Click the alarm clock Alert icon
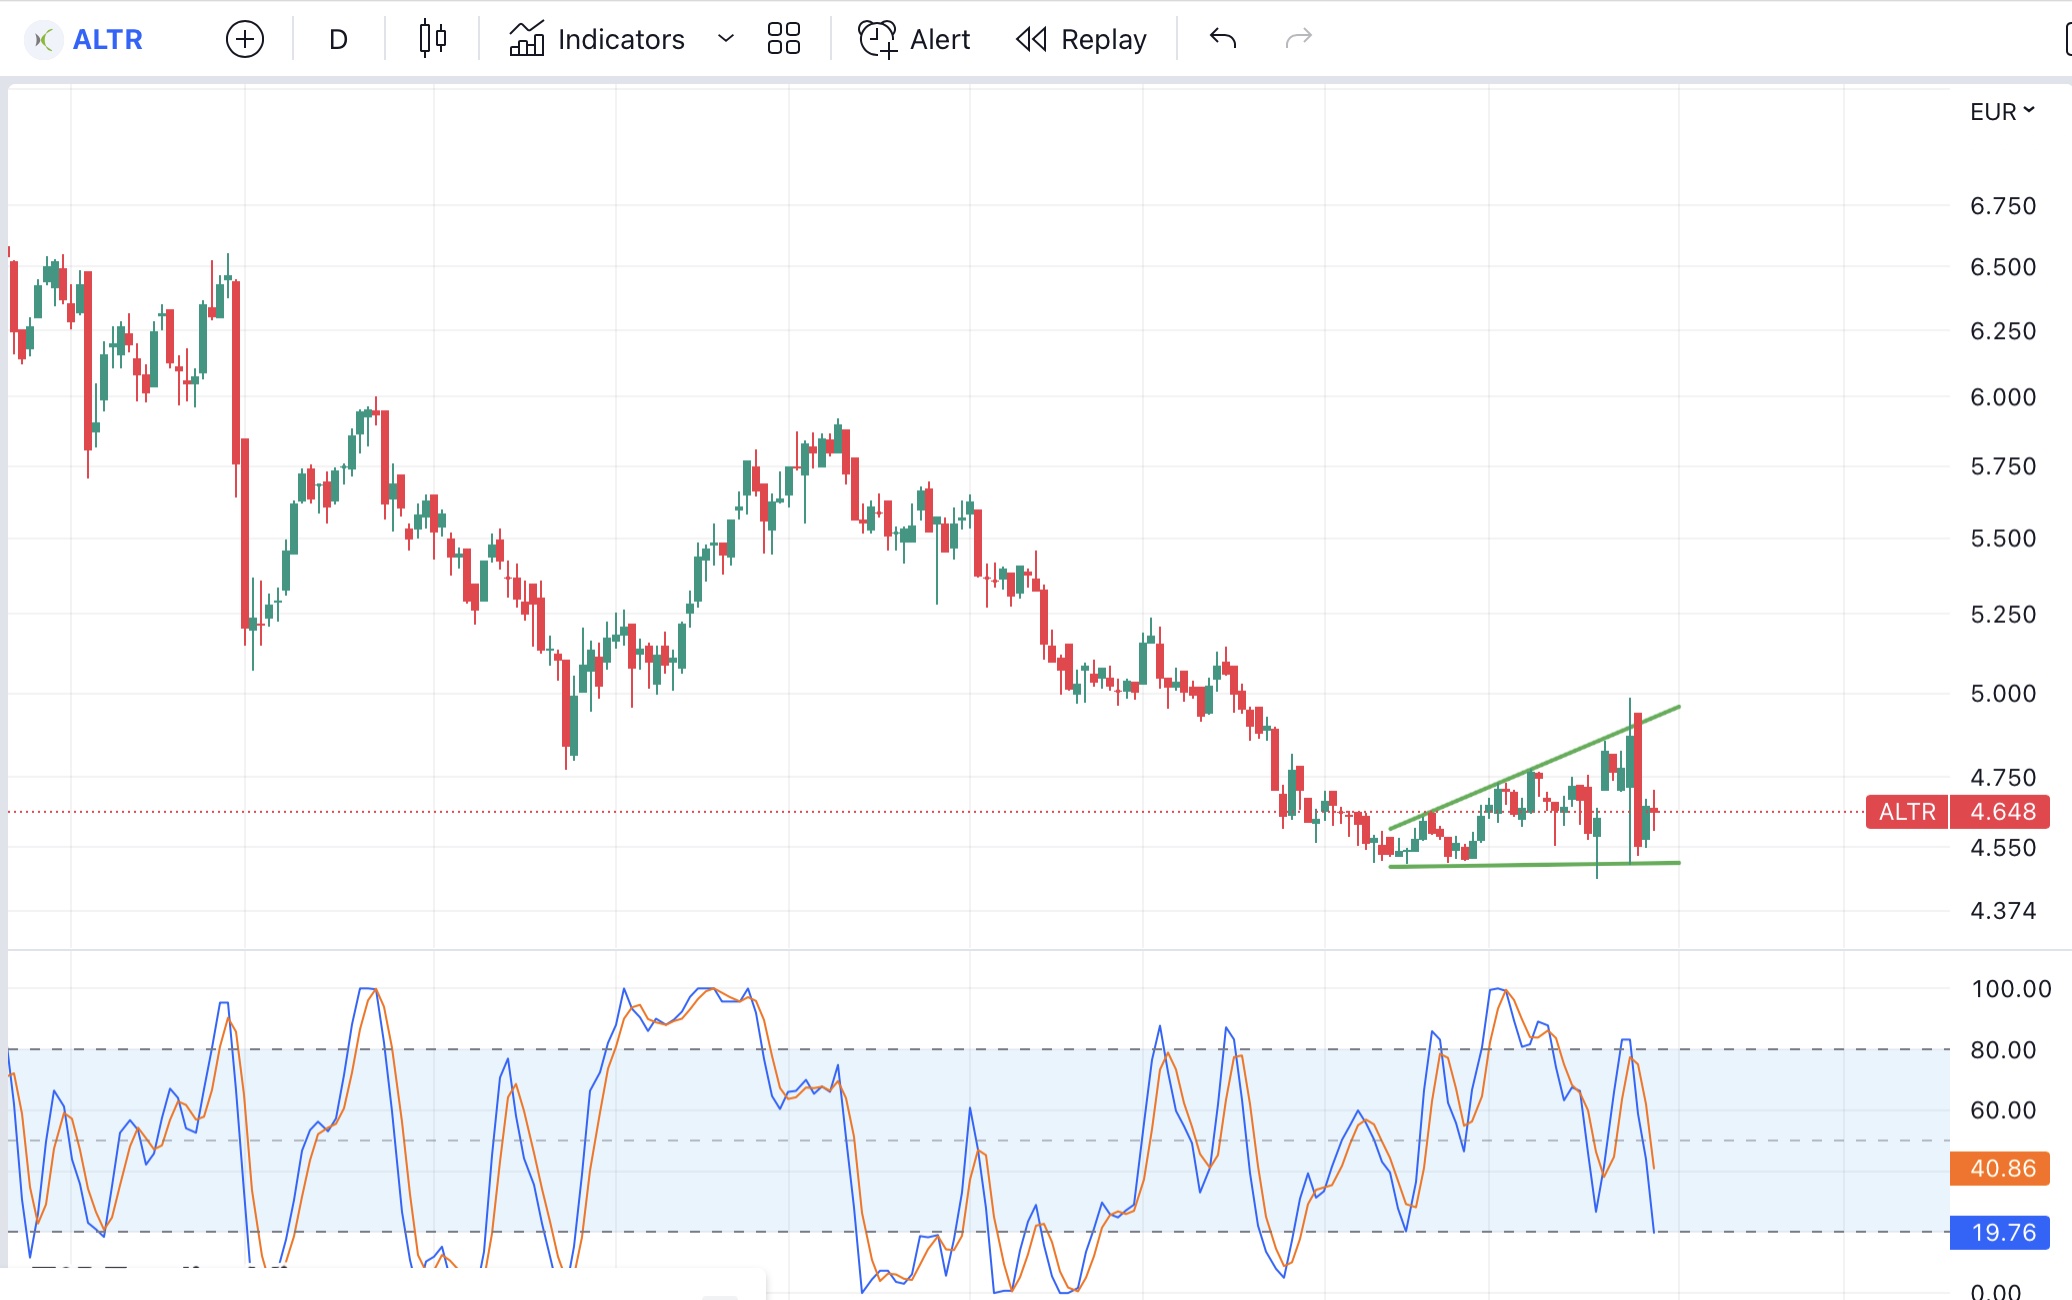The width and height of the screenshot is (2072, 1300). click(877, 39)
